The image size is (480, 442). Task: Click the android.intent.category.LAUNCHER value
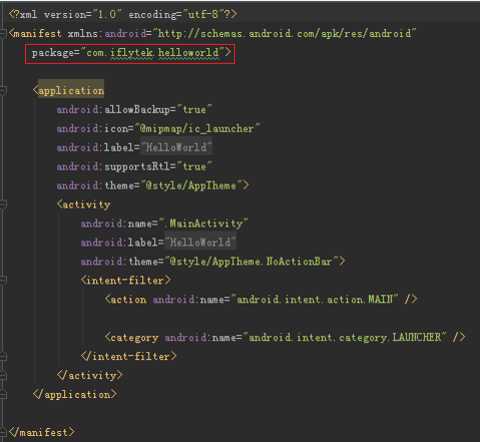(345, 337)
